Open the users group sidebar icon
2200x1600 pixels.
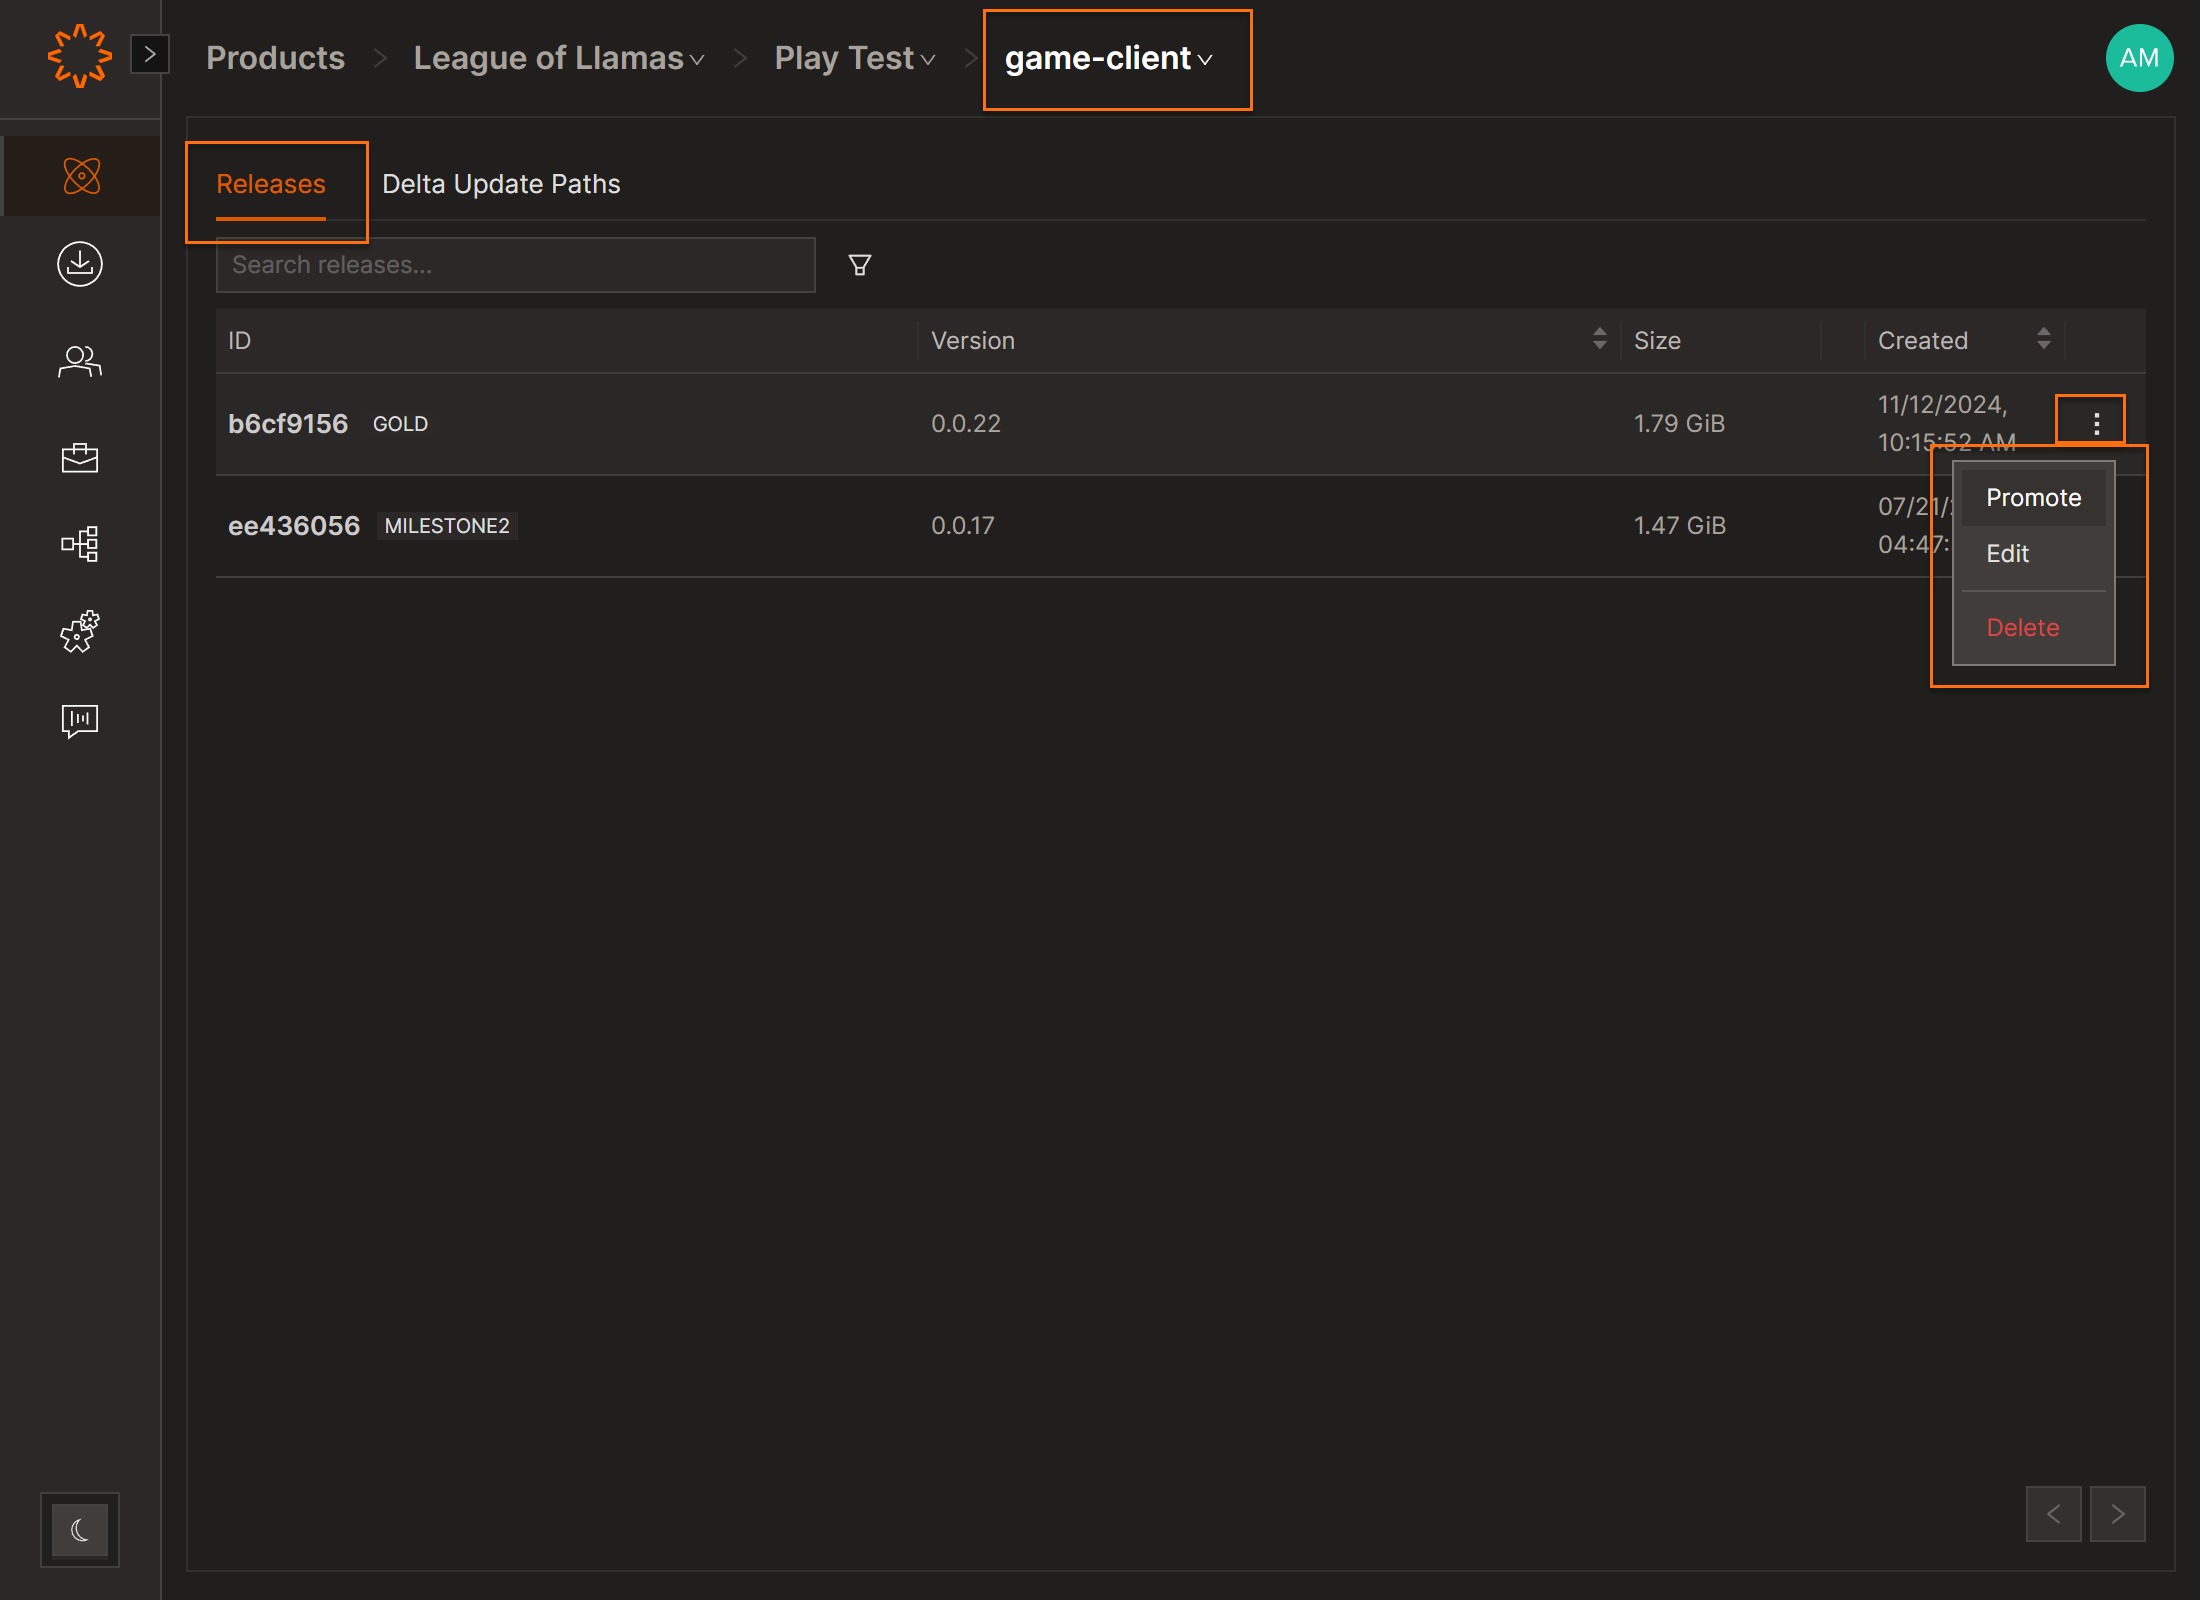80,361
